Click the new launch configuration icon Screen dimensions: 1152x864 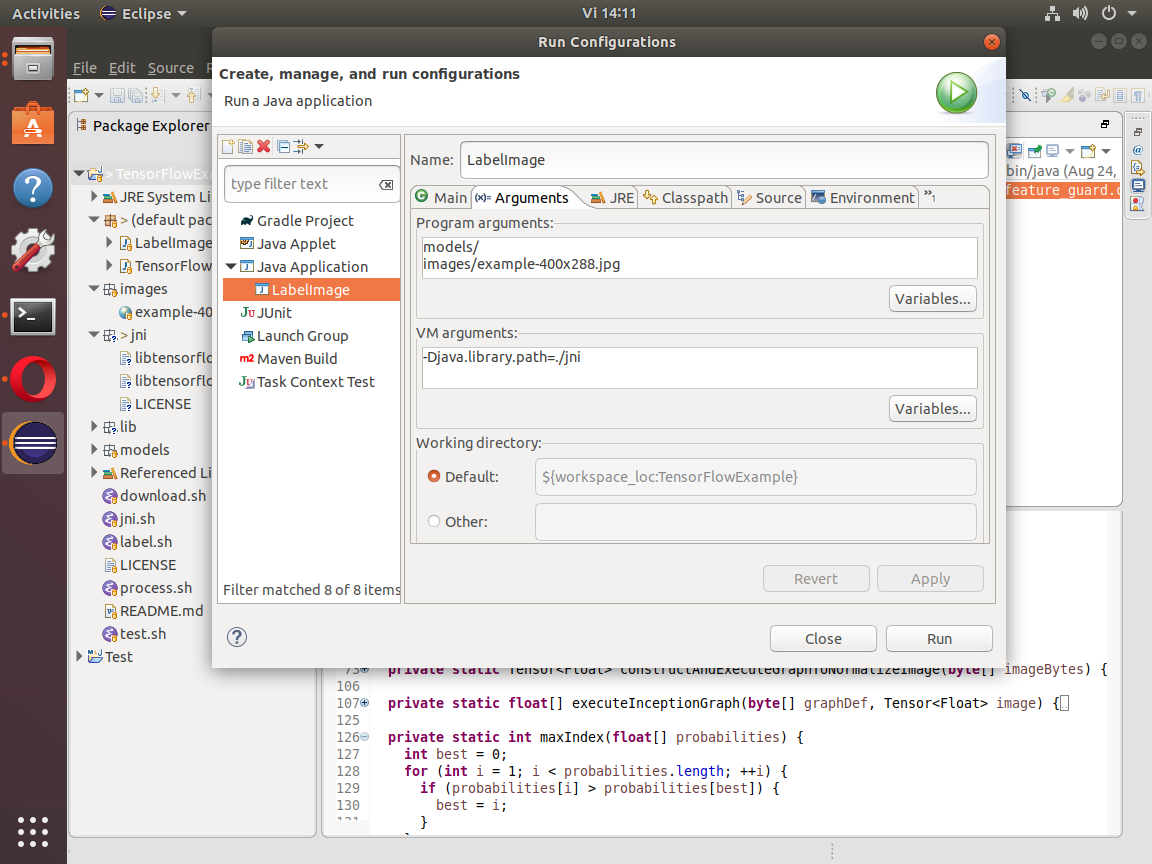(229, 147)
